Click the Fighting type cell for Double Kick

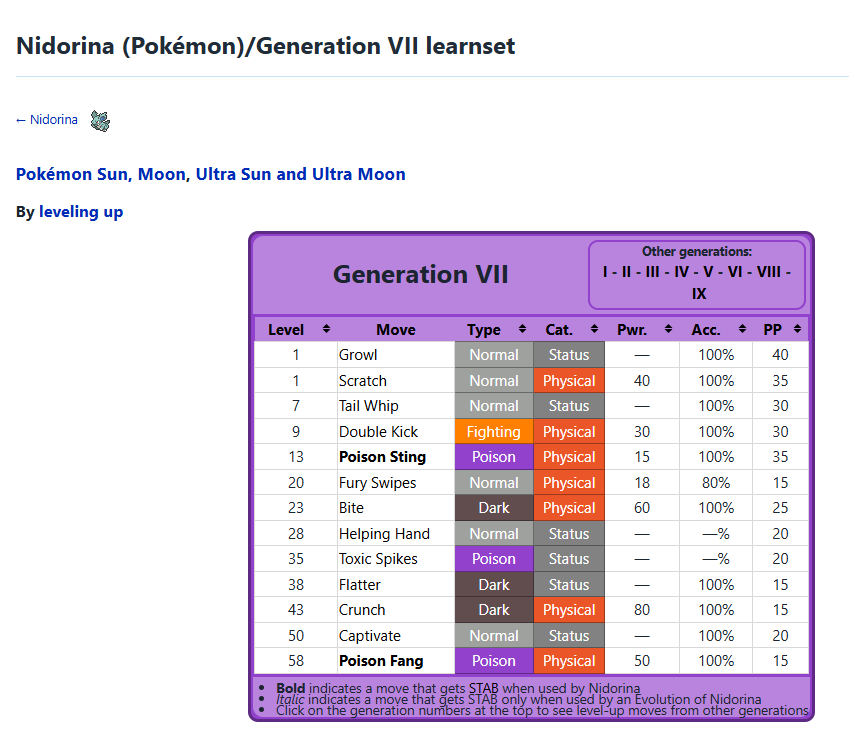(494, 431)
